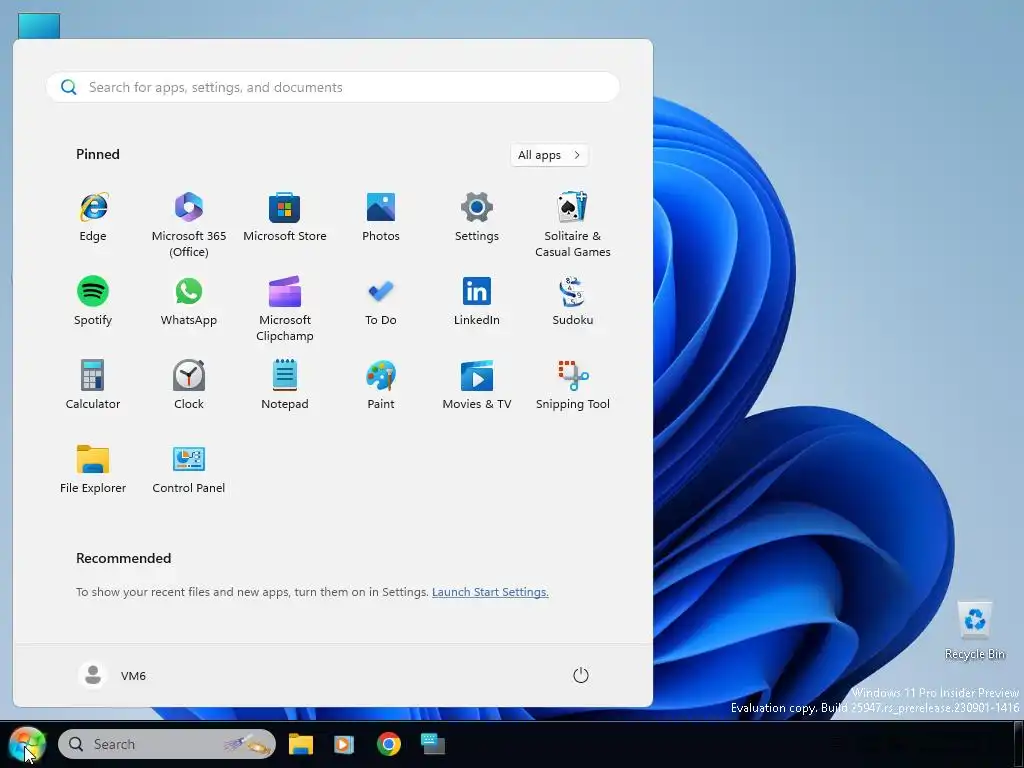The width and height of the screenshot is (1024, 768).
Task: Open the Edge pinned app
Action: pos(93,217)
